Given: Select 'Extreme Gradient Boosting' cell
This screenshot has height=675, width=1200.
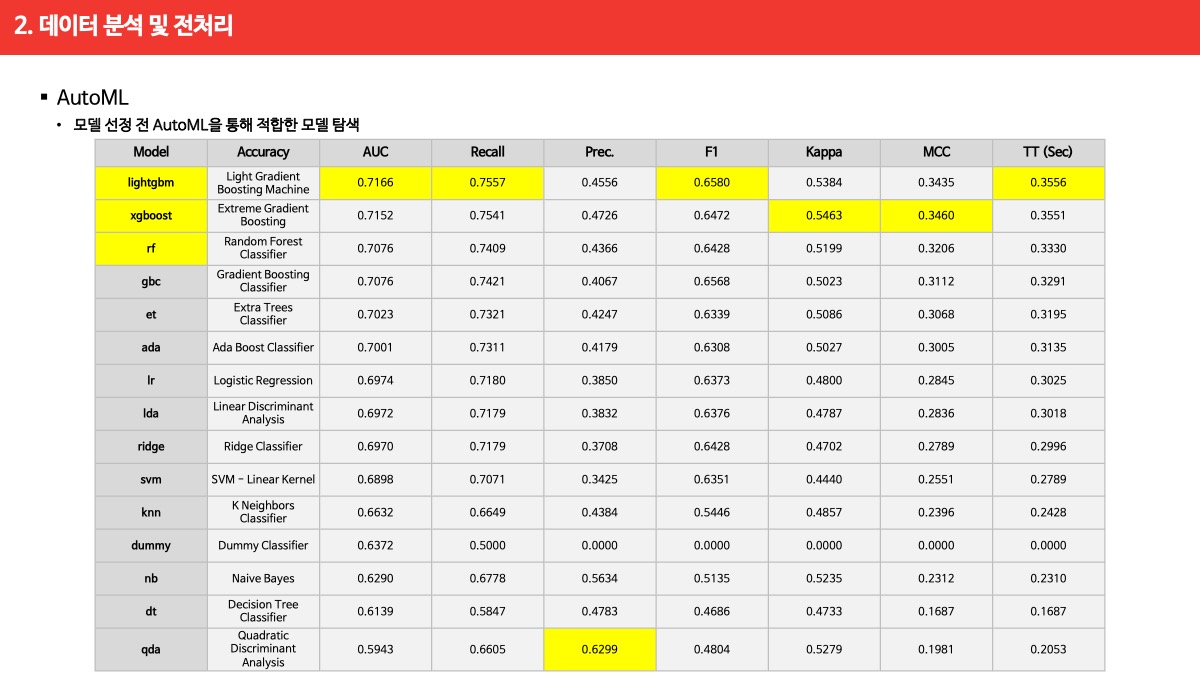Looking at the screenshot, I should 263,215.
